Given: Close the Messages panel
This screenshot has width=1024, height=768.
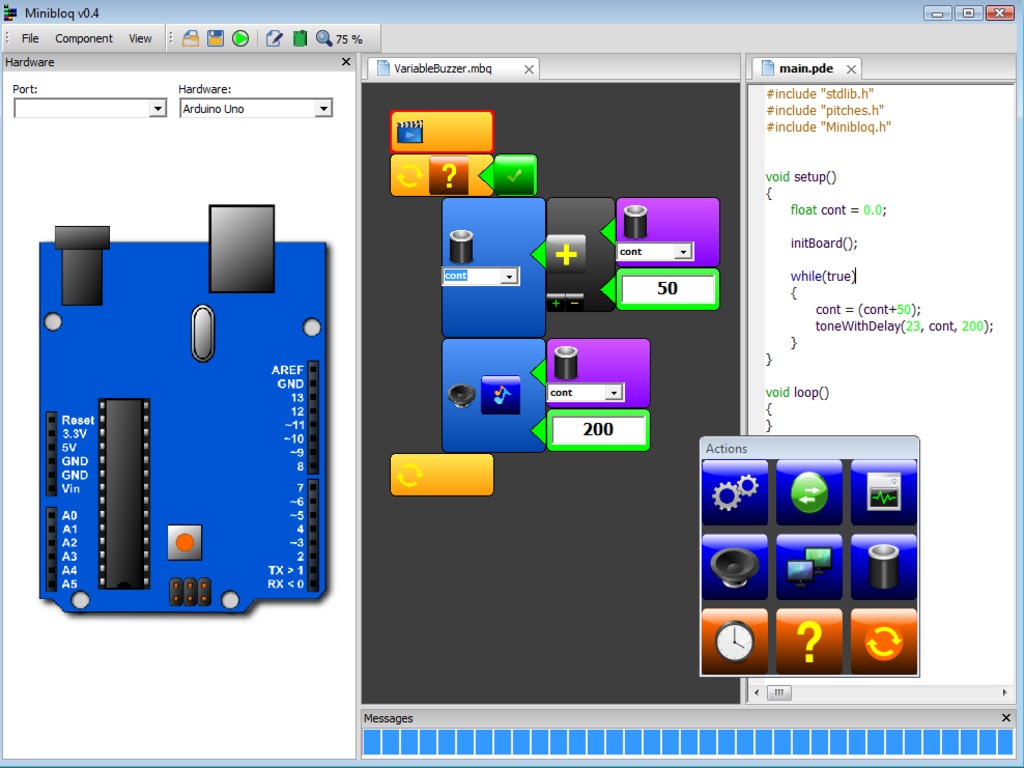Looking at the screenshot, I should (x=1006, y=718).
